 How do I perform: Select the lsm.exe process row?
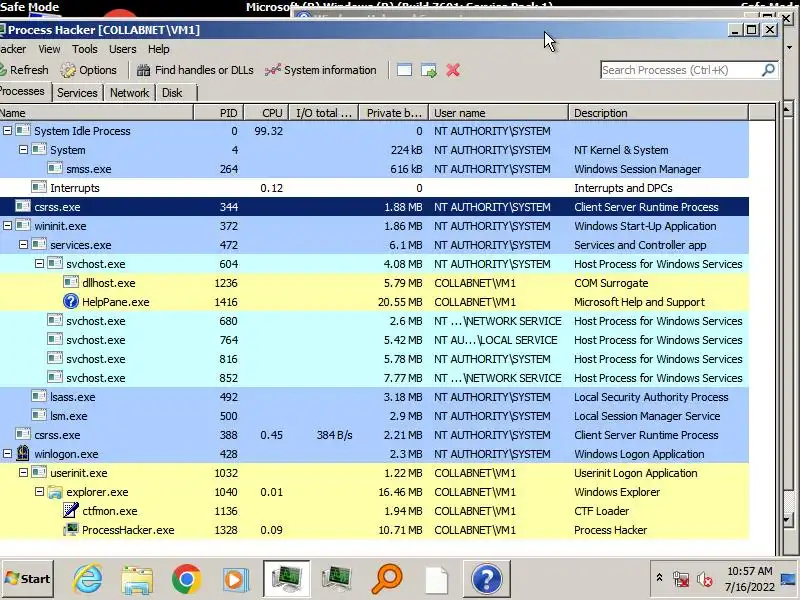coord(374,416)
